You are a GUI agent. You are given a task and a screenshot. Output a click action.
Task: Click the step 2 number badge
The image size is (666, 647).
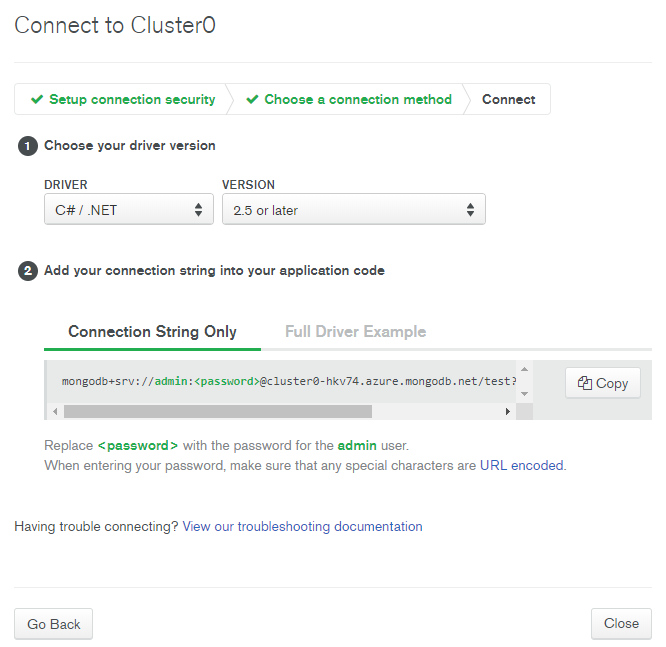click(x=28, y=271)
